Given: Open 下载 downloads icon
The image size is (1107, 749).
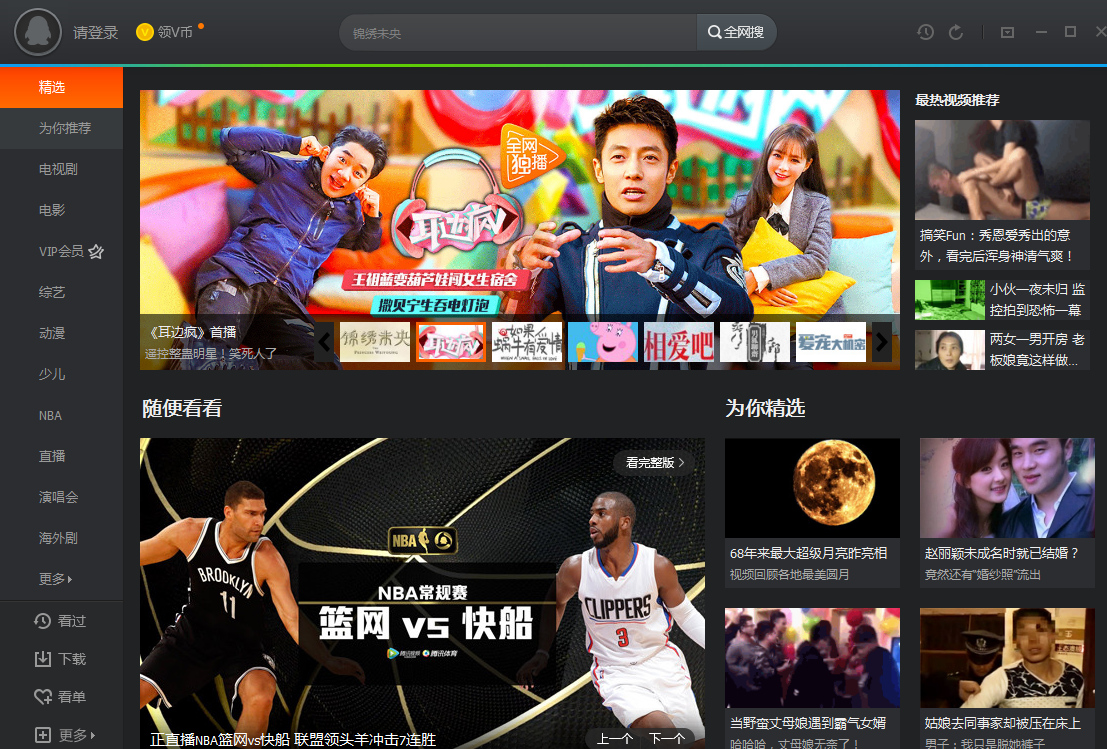Looking at the screenshot, I should (60, 659).
